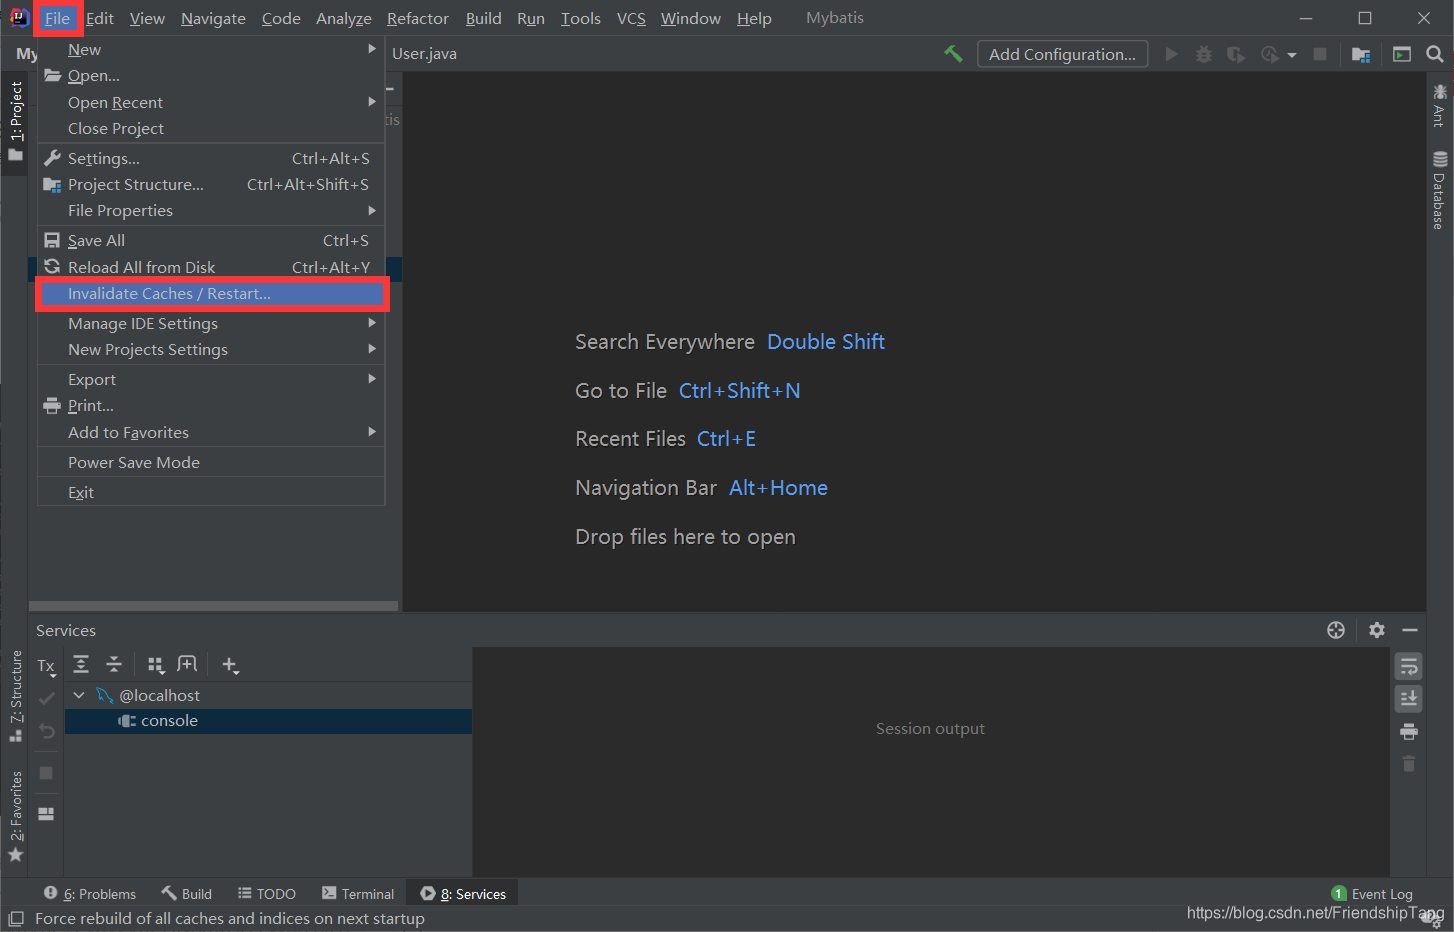Open the Database tool window
The image size is (1454, 932).
click(x=1440, y=191)
